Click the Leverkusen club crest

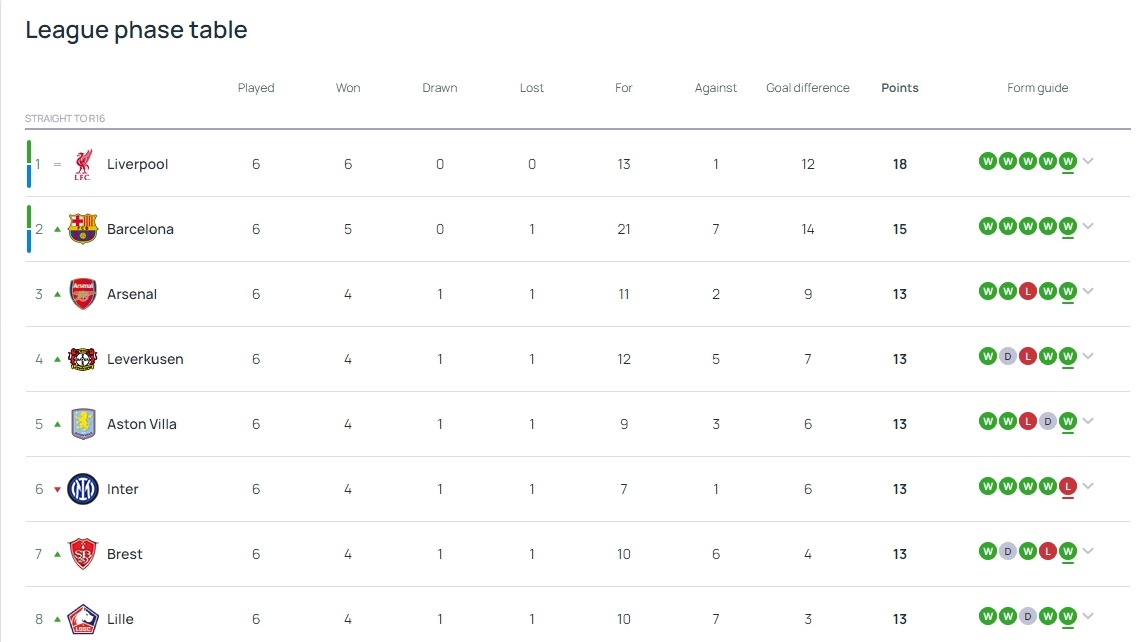click(x=83, y=359)
